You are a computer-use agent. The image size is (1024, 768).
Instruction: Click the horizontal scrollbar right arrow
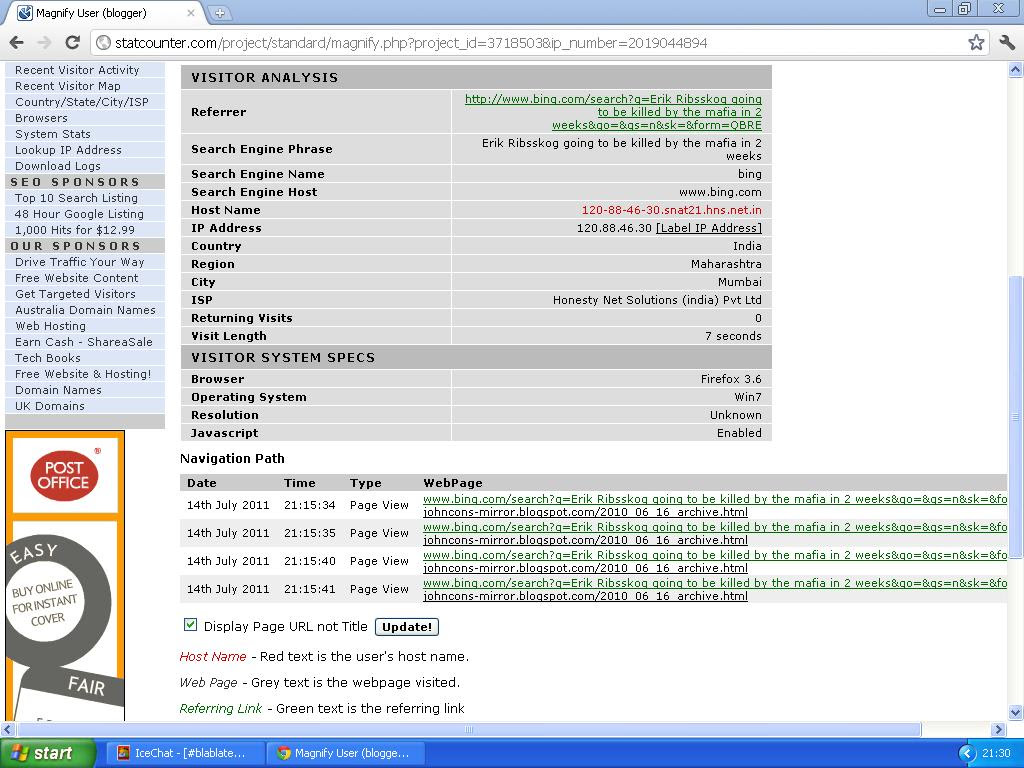(x=999, y=729)
